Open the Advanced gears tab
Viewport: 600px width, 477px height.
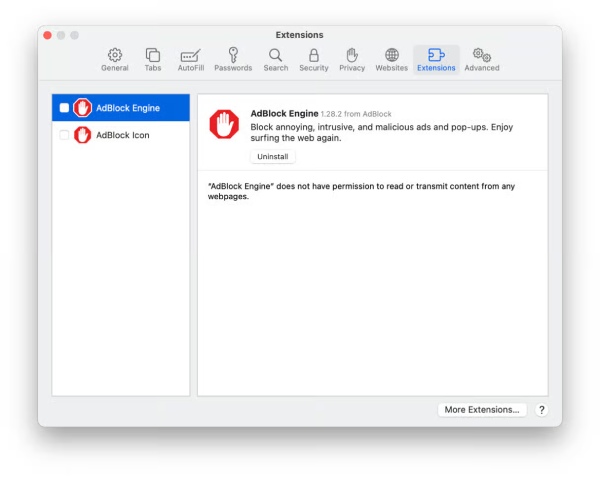click(x=482, y=60)
